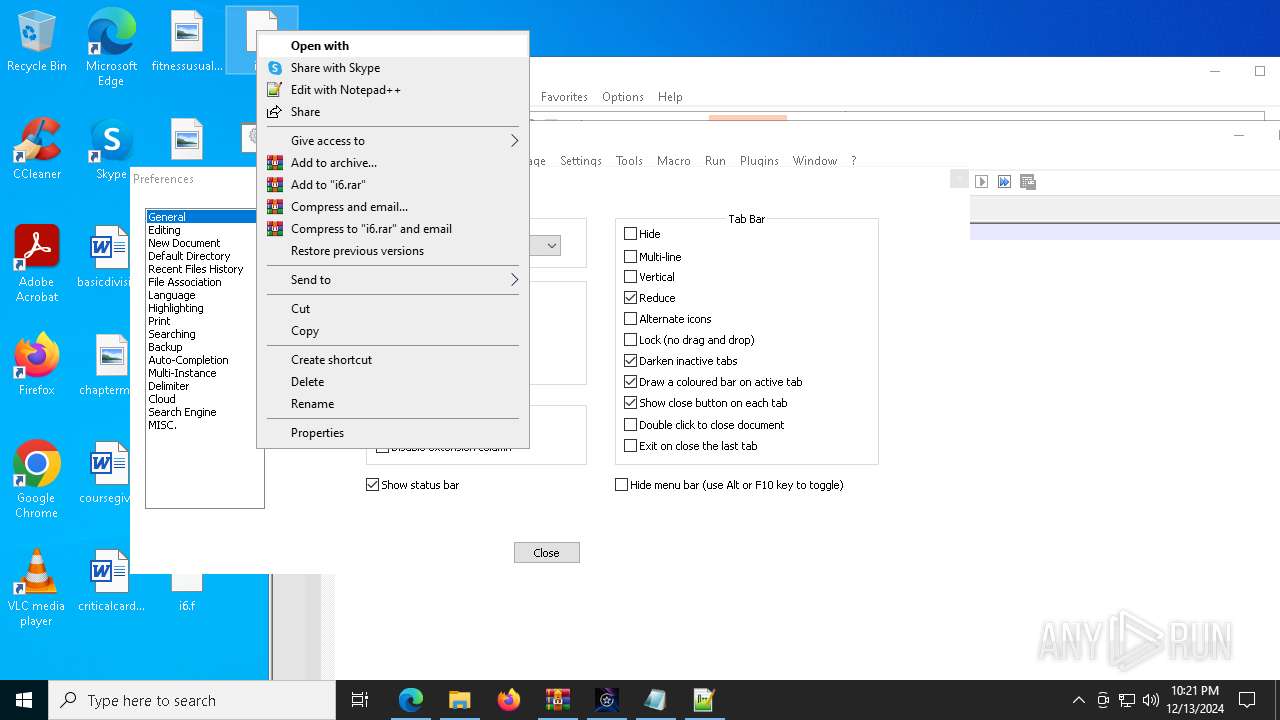Choose Open with in context menu
1280x720 pixels.
coord(393,46)
